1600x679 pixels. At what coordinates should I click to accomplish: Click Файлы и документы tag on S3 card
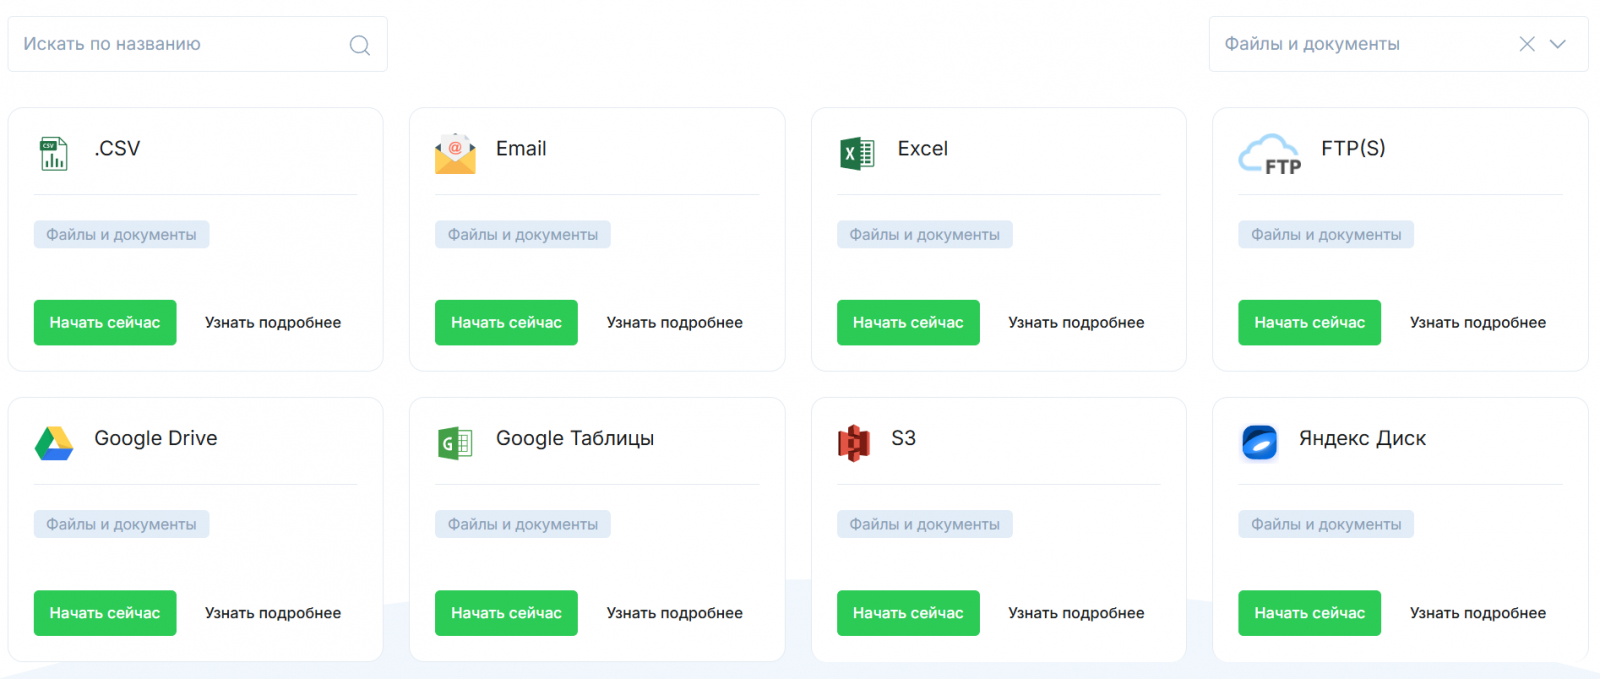pyautogui.click(x=924, y=524)
